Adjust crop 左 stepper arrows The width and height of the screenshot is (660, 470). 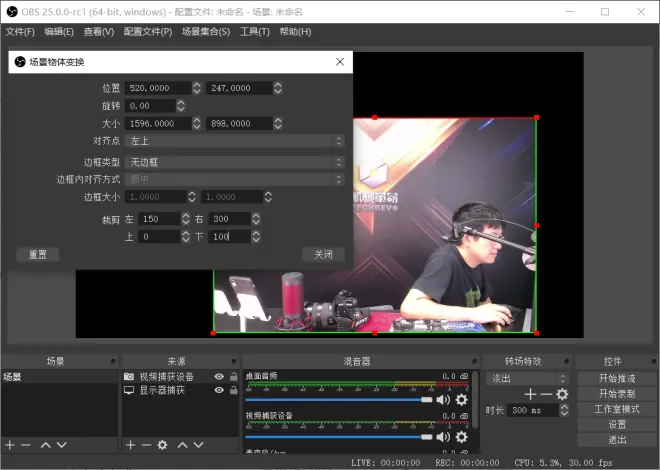[186, 219]
